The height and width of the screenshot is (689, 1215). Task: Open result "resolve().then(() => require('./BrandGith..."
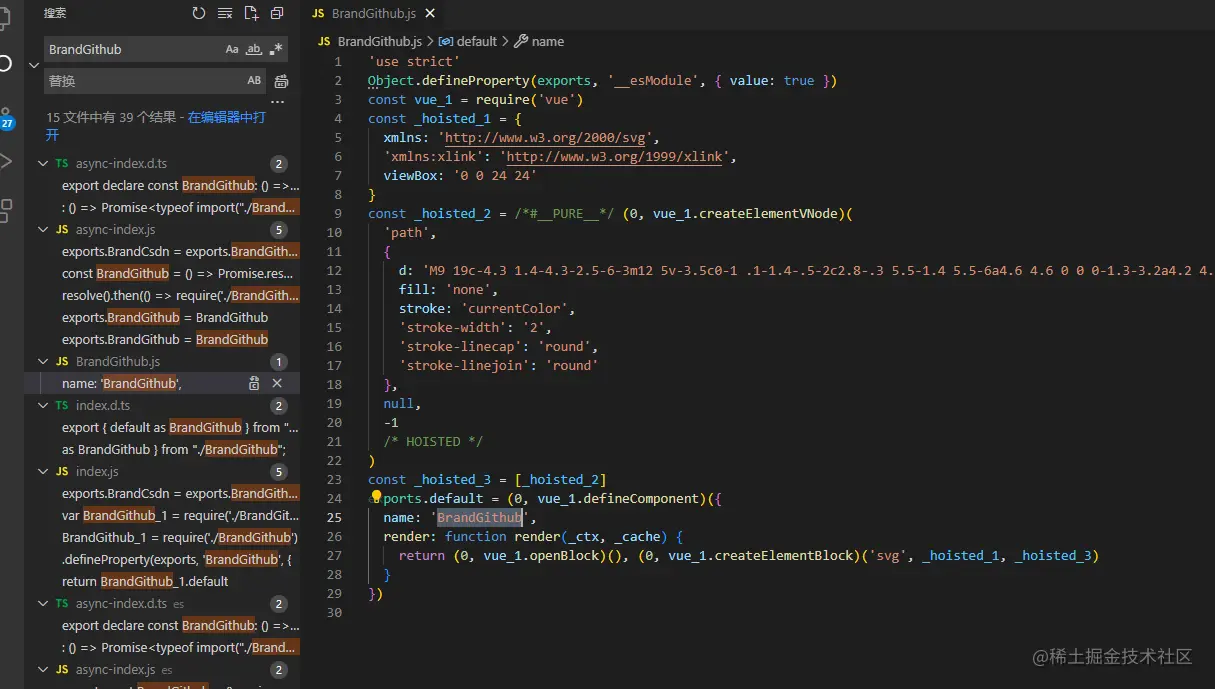[x=180, y=295]
